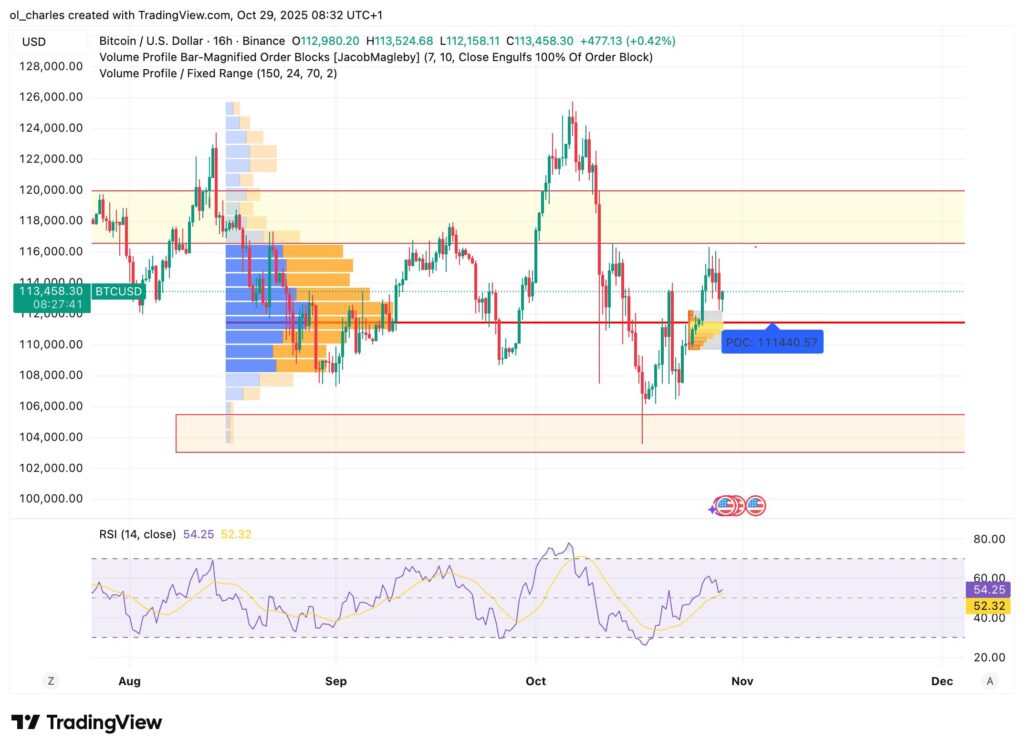Click the Oct label on the time axis
Image resolution: width=1024 pixels, height=751 pixels.
click(x=535, y=680)
